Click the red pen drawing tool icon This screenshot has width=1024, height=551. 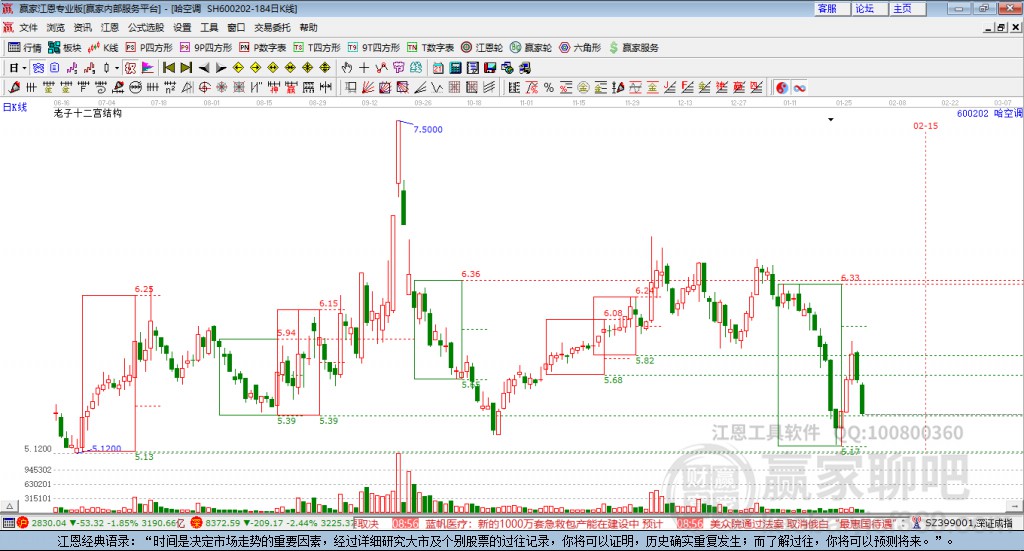pos(14,87)
